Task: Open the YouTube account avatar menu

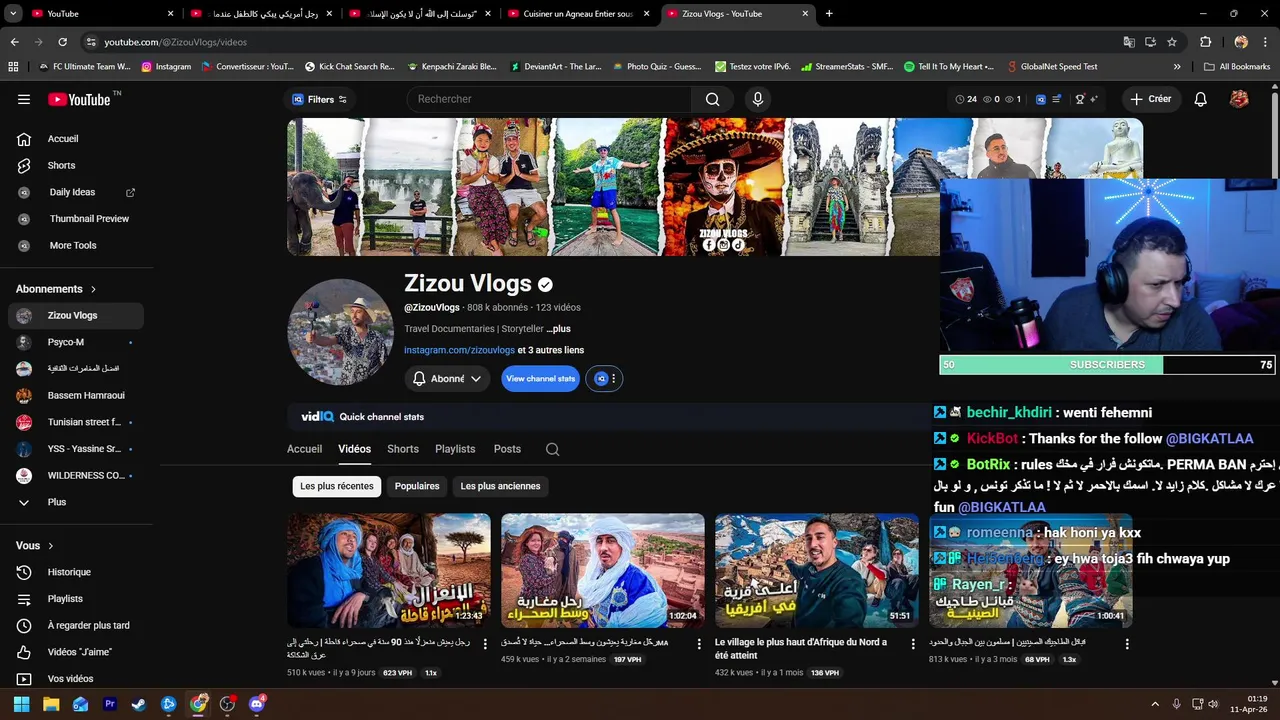Action: pyautogui.click(x=1239, y=99)
